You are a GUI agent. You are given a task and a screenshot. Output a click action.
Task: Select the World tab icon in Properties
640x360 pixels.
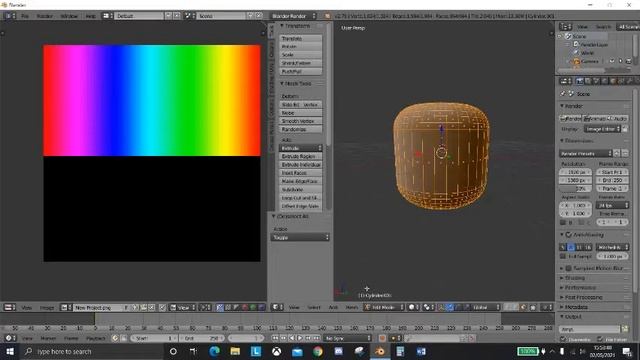(x=604, y=81)
